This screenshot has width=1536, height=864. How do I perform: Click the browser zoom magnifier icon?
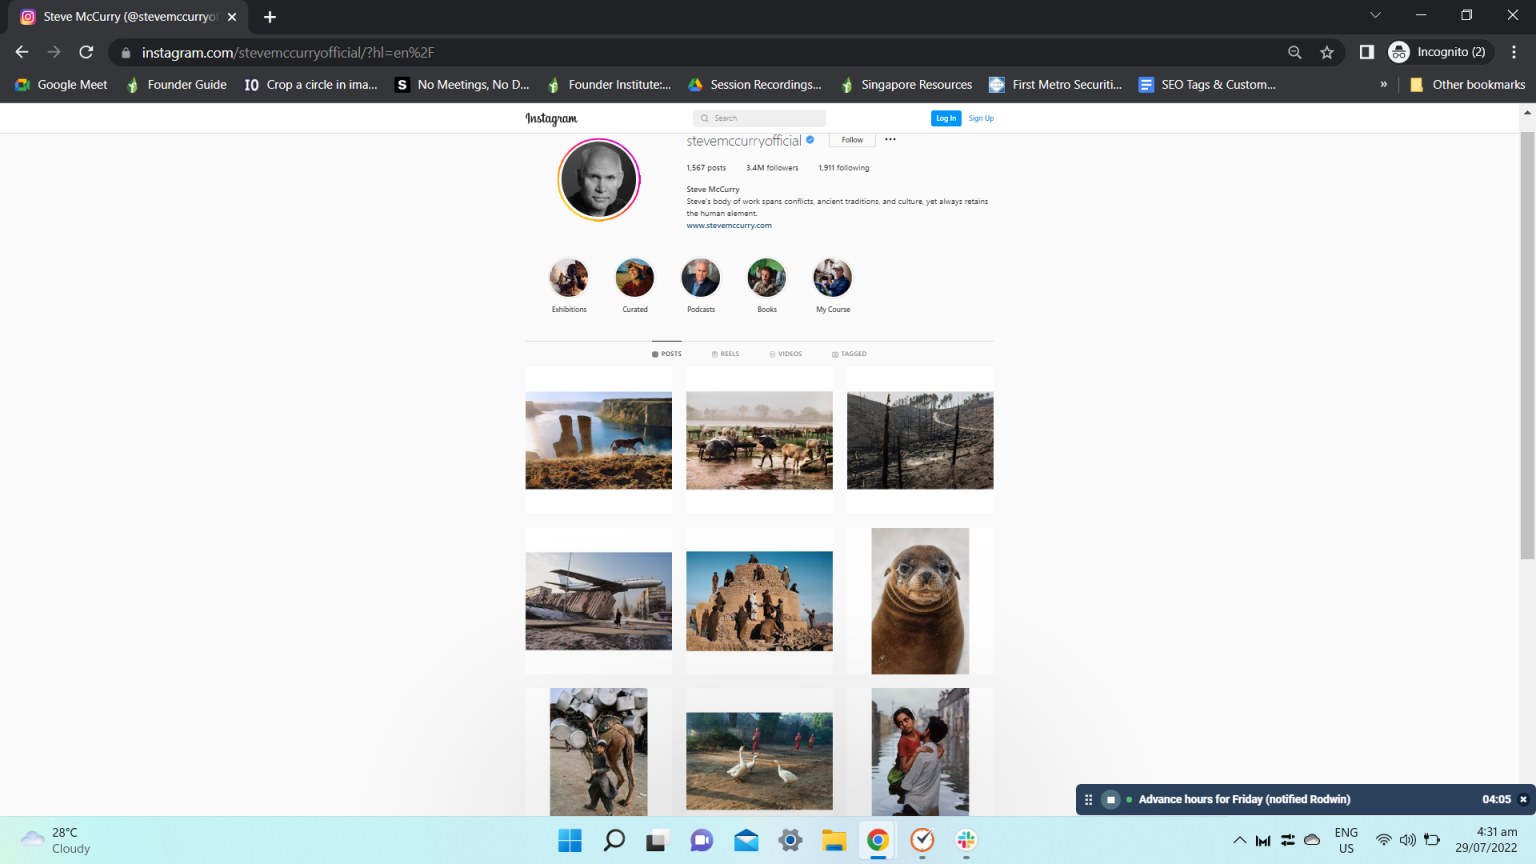pyautogui.click(x=1294, y=52)
